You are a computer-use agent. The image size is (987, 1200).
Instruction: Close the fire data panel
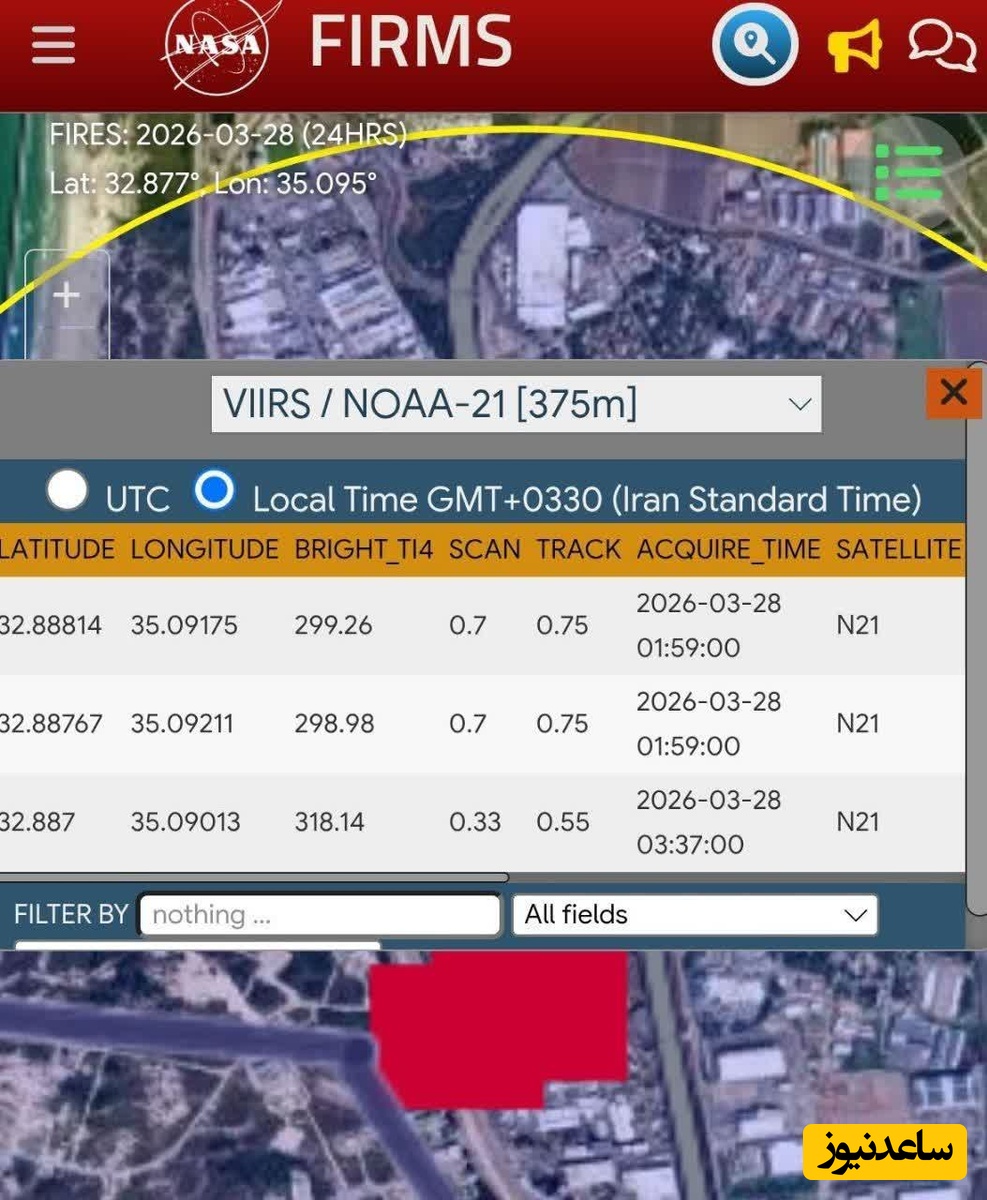point(953,392)
